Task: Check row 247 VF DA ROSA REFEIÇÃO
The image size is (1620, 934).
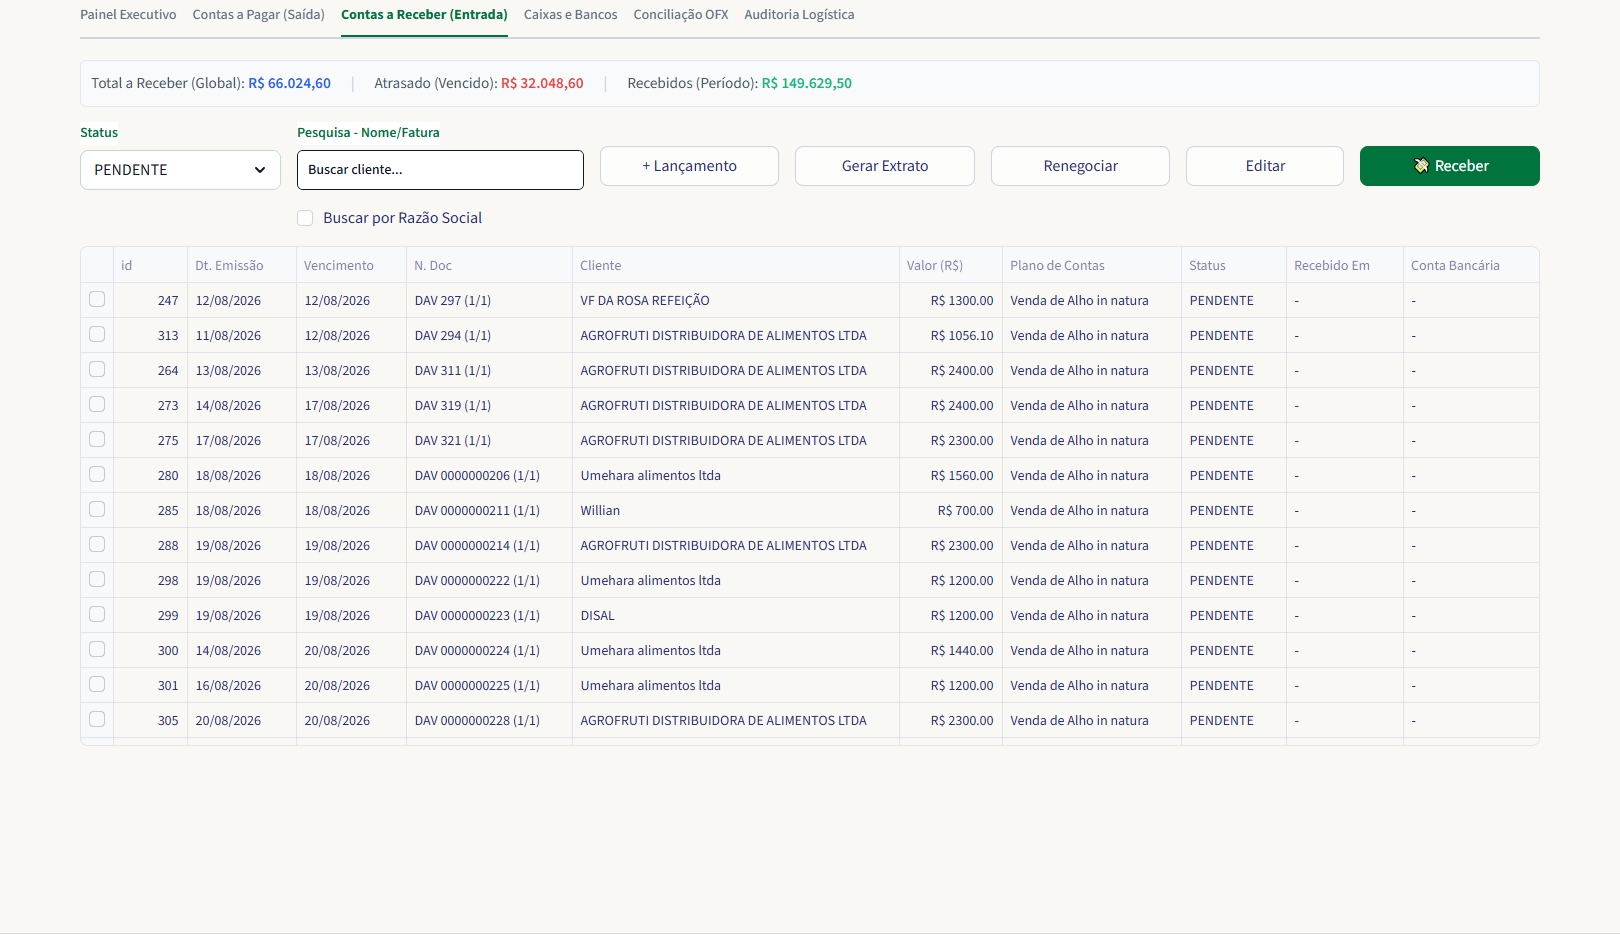Action: pos(97,299)
